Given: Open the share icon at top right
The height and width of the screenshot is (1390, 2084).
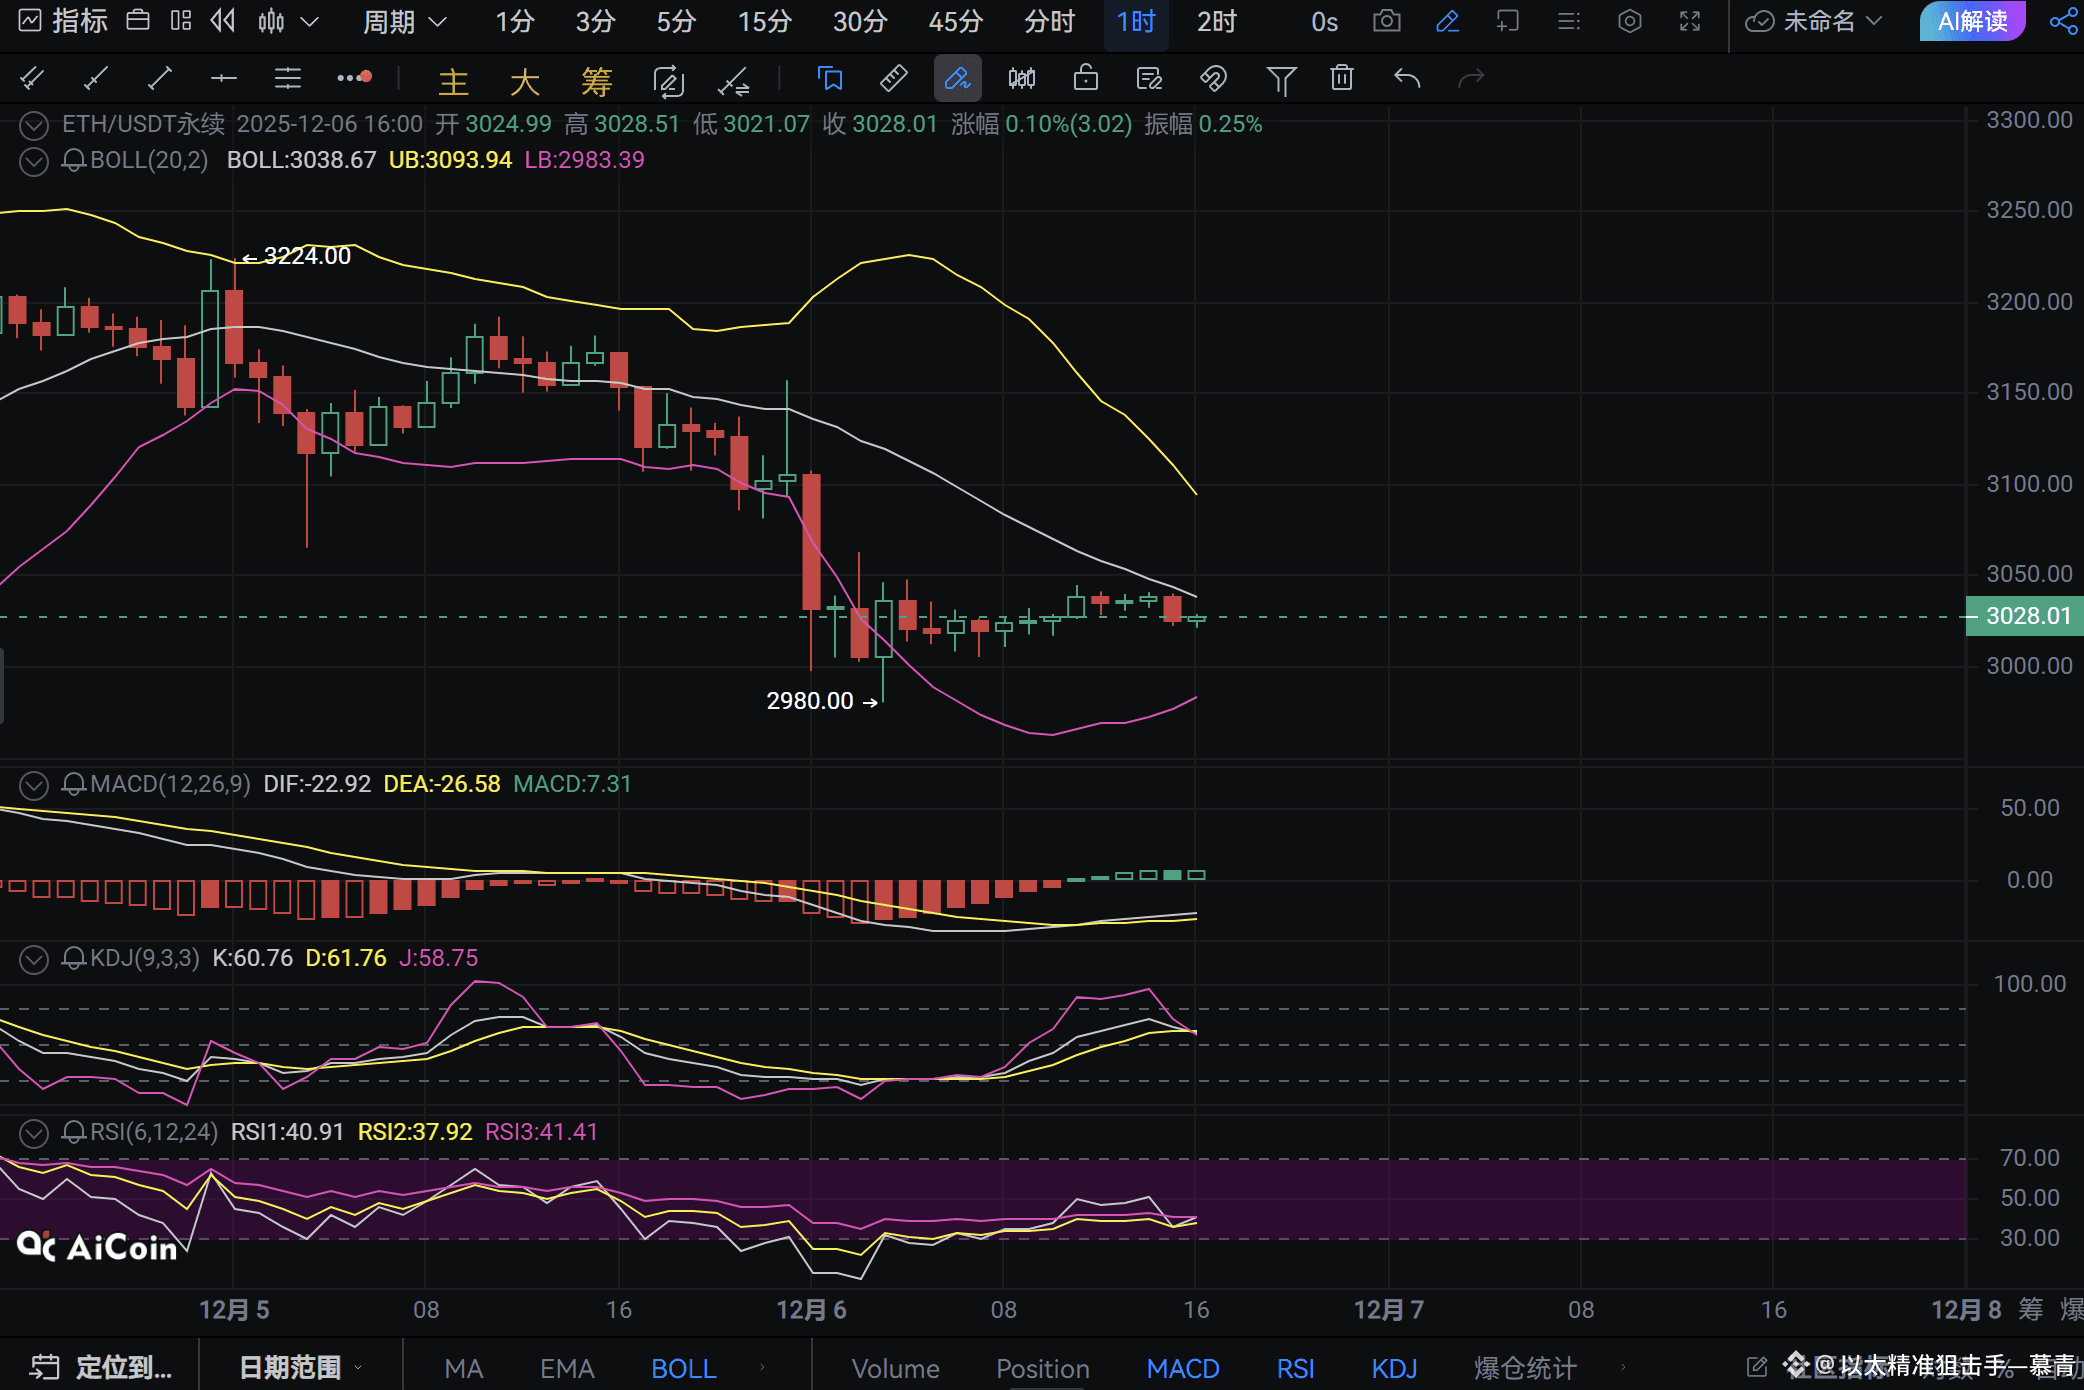Looking at the screenshot, I should [2062, 21].
